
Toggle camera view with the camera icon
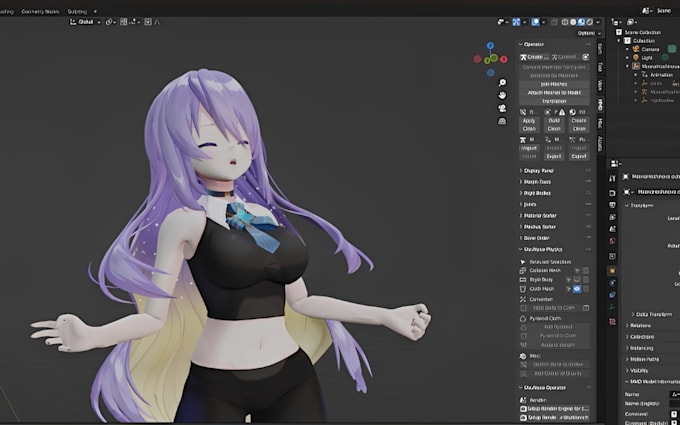click(x=502, y=108)
